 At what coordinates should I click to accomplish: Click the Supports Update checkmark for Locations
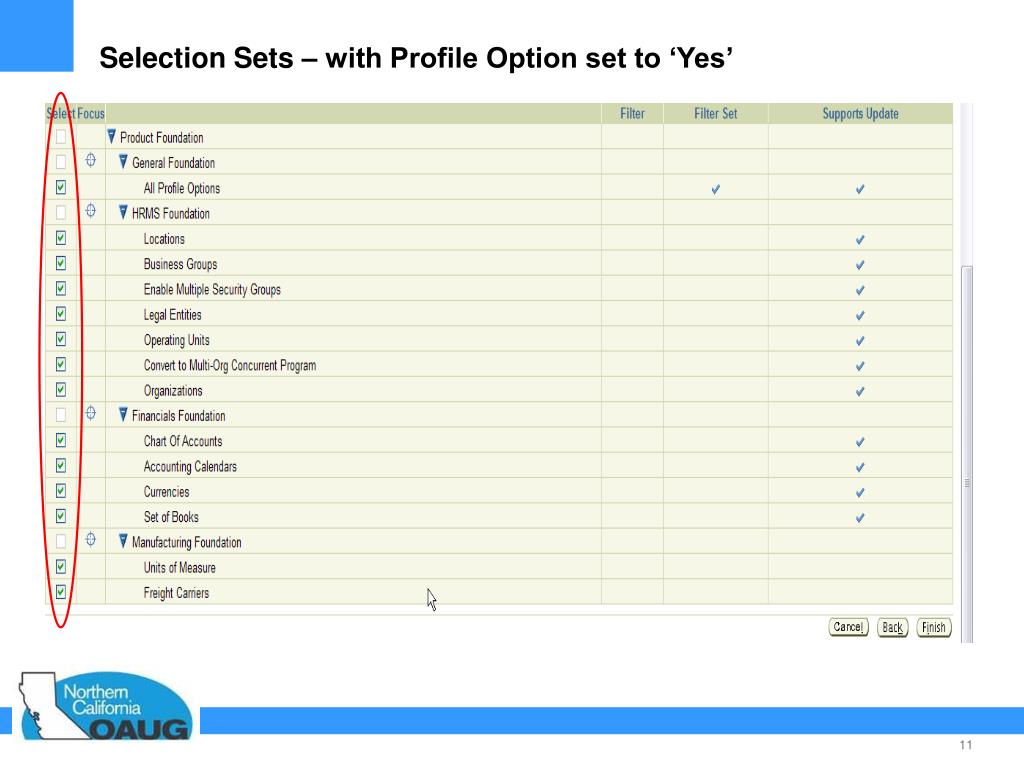860,240
